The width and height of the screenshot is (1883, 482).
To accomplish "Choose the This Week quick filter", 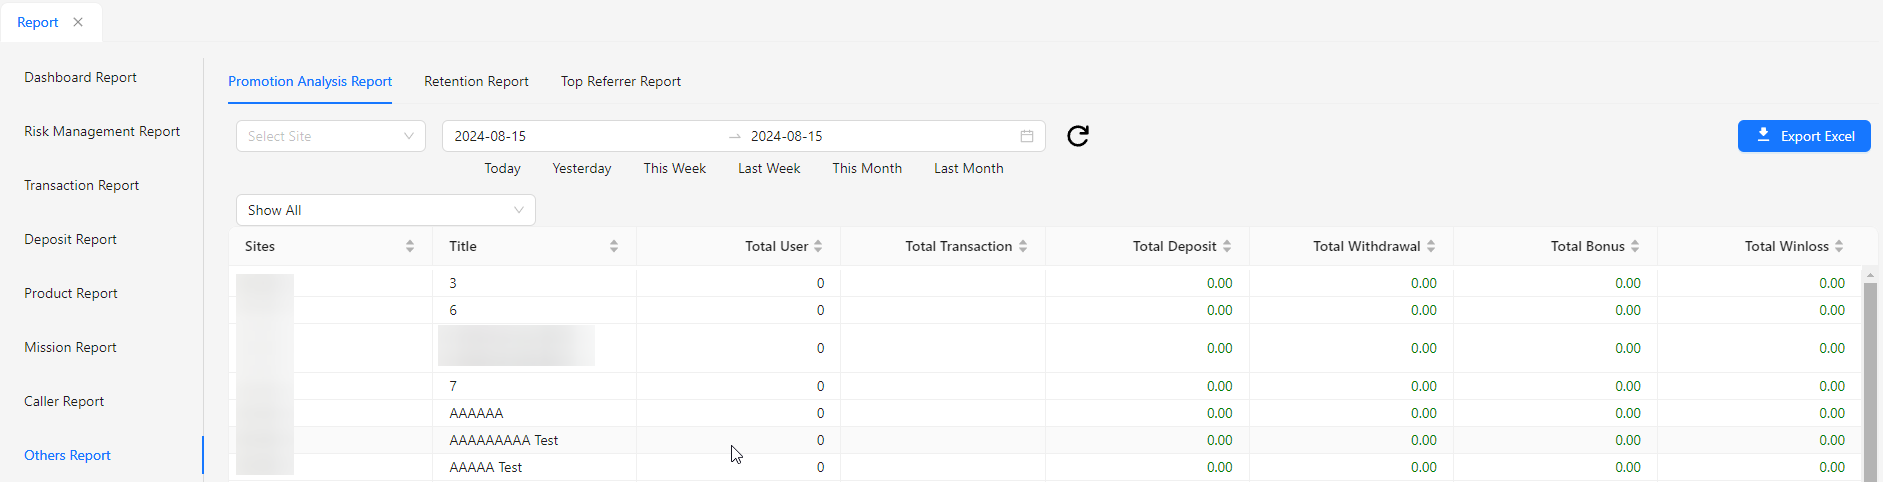I will click(x=674, y=168).
